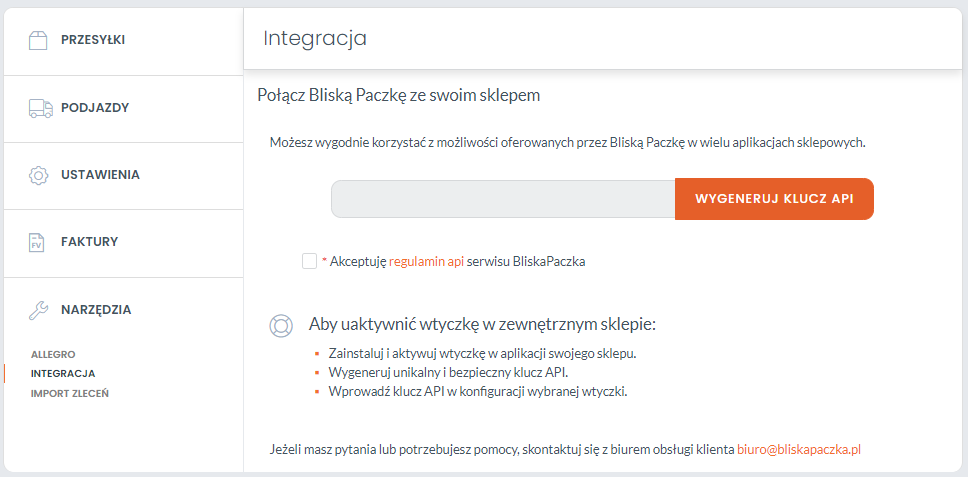This screenshot has height=477, width=968.
Task: Collapse the NARZĘDZIA section
Action: point(96,310)
